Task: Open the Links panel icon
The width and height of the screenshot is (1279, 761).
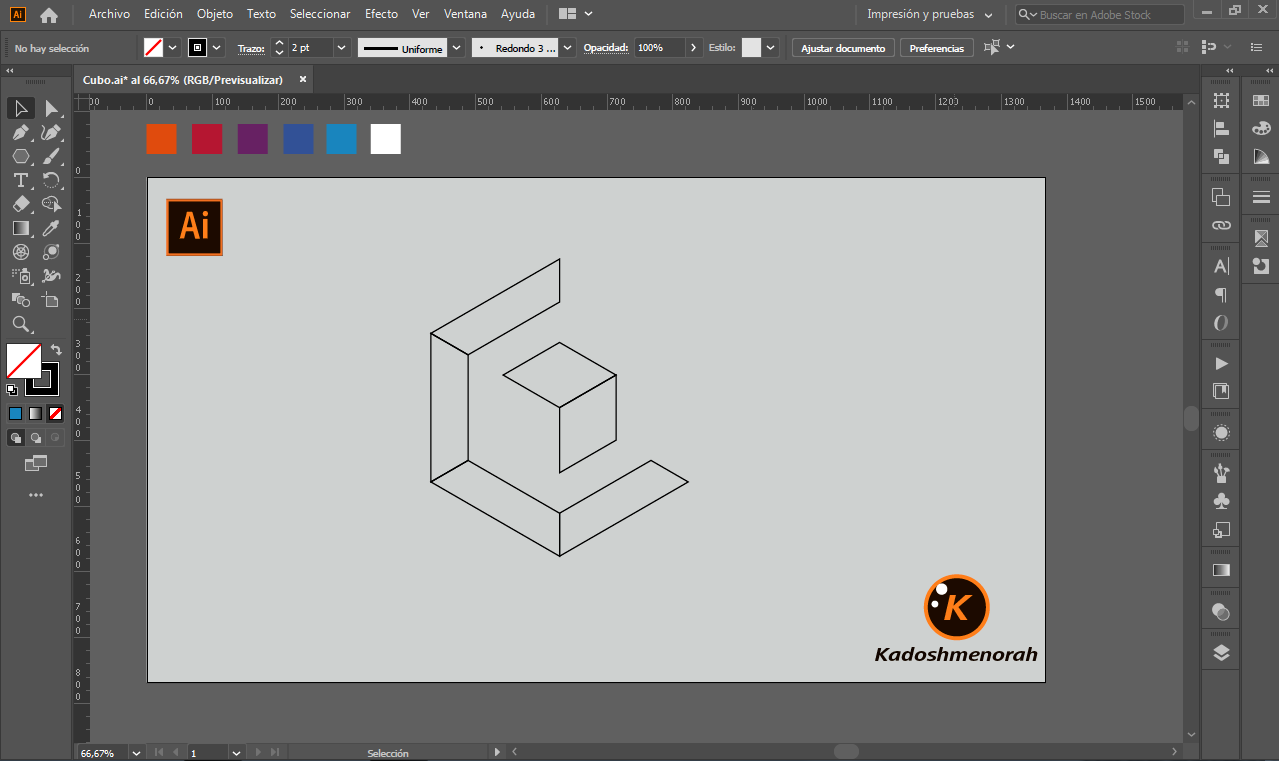Action: (x=1221, y=225)
